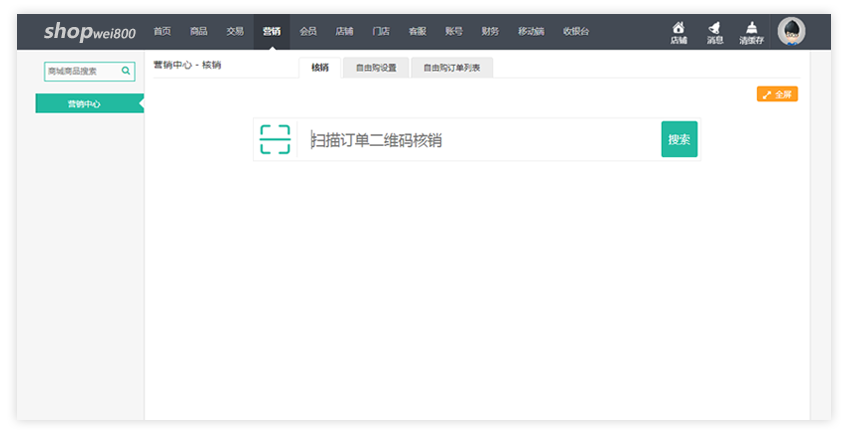Screen dimensions: 845x434
Task: Open 移动端 menu in top navigation
Action: coord(531,31)
